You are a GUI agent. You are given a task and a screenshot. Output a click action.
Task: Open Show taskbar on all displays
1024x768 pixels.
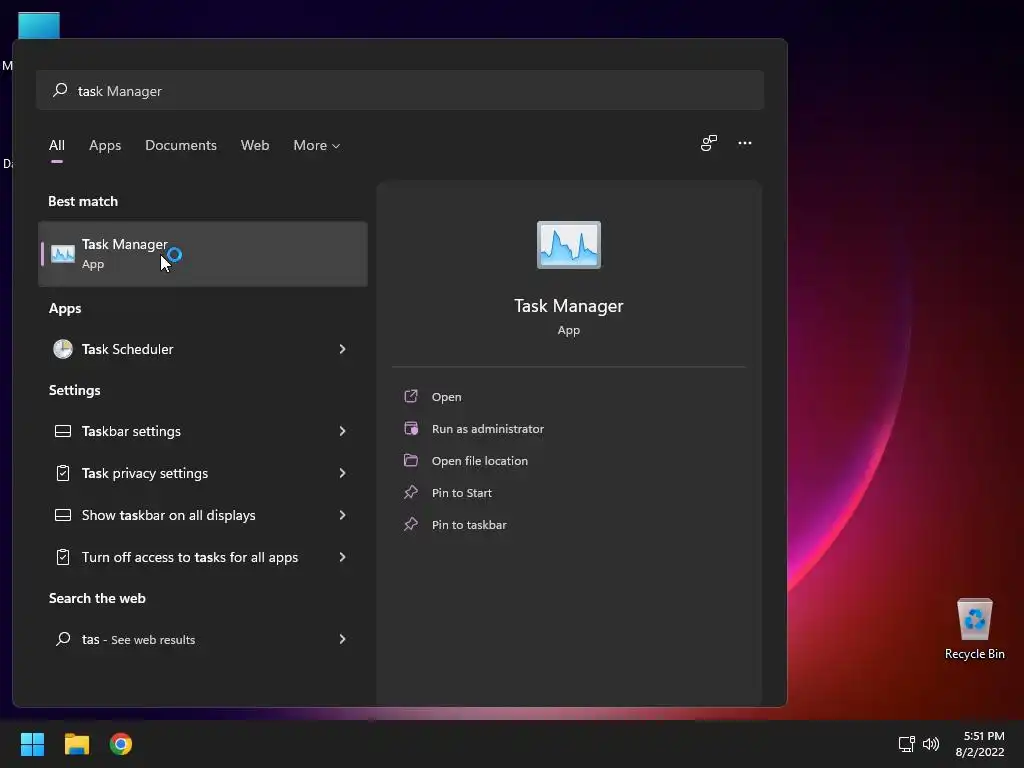tap(202, 515)
